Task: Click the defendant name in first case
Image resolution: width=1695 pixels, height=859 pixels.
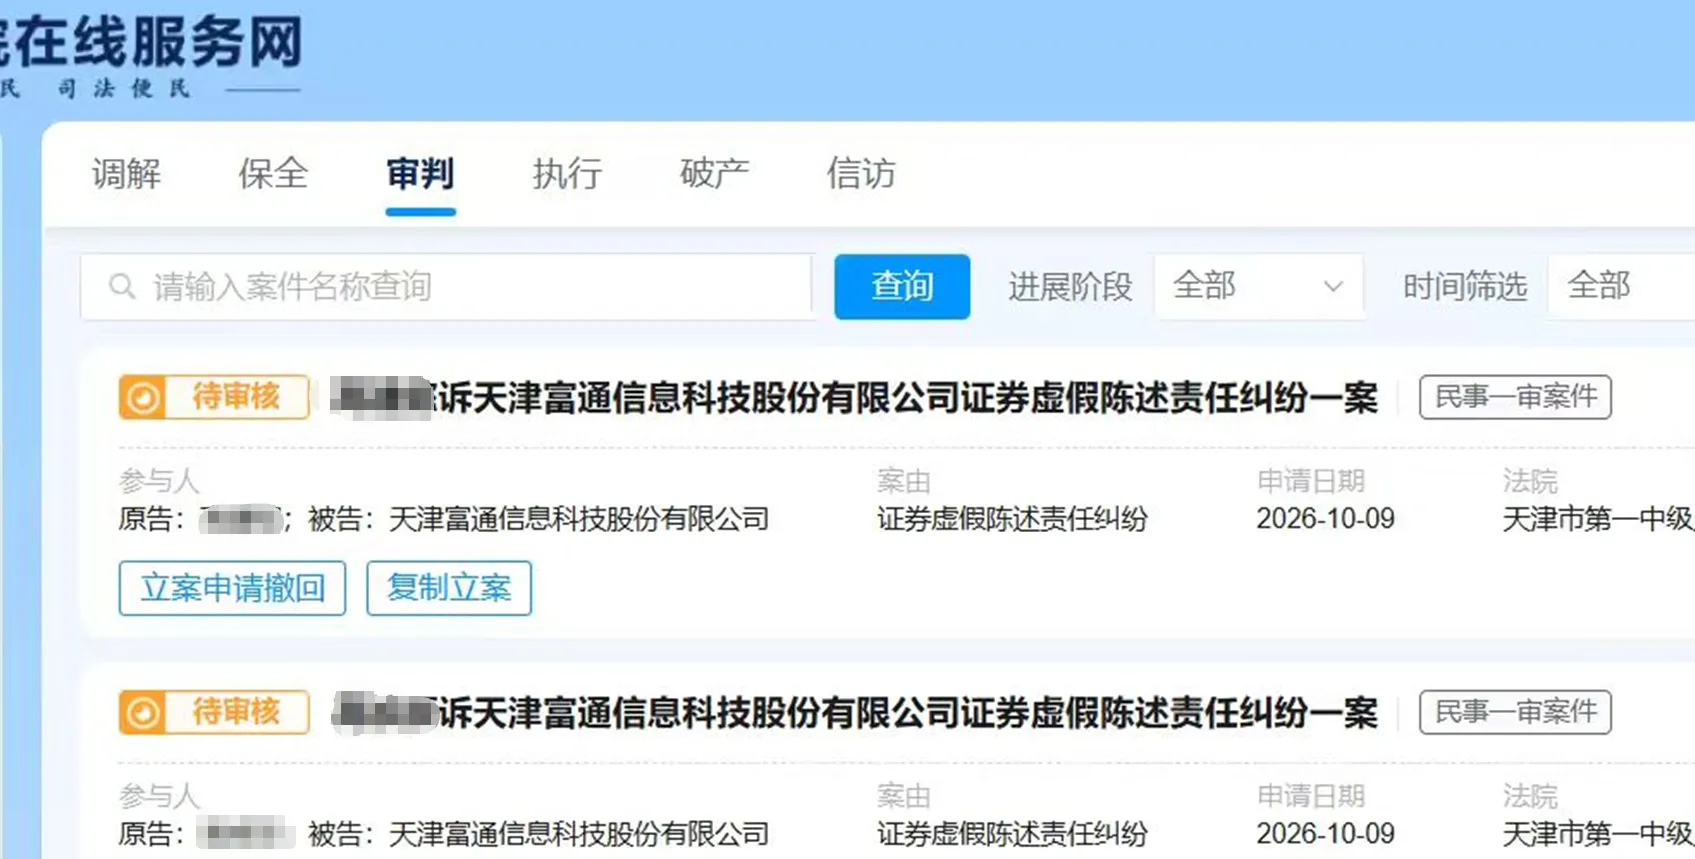Action: (x=578, y=519)
